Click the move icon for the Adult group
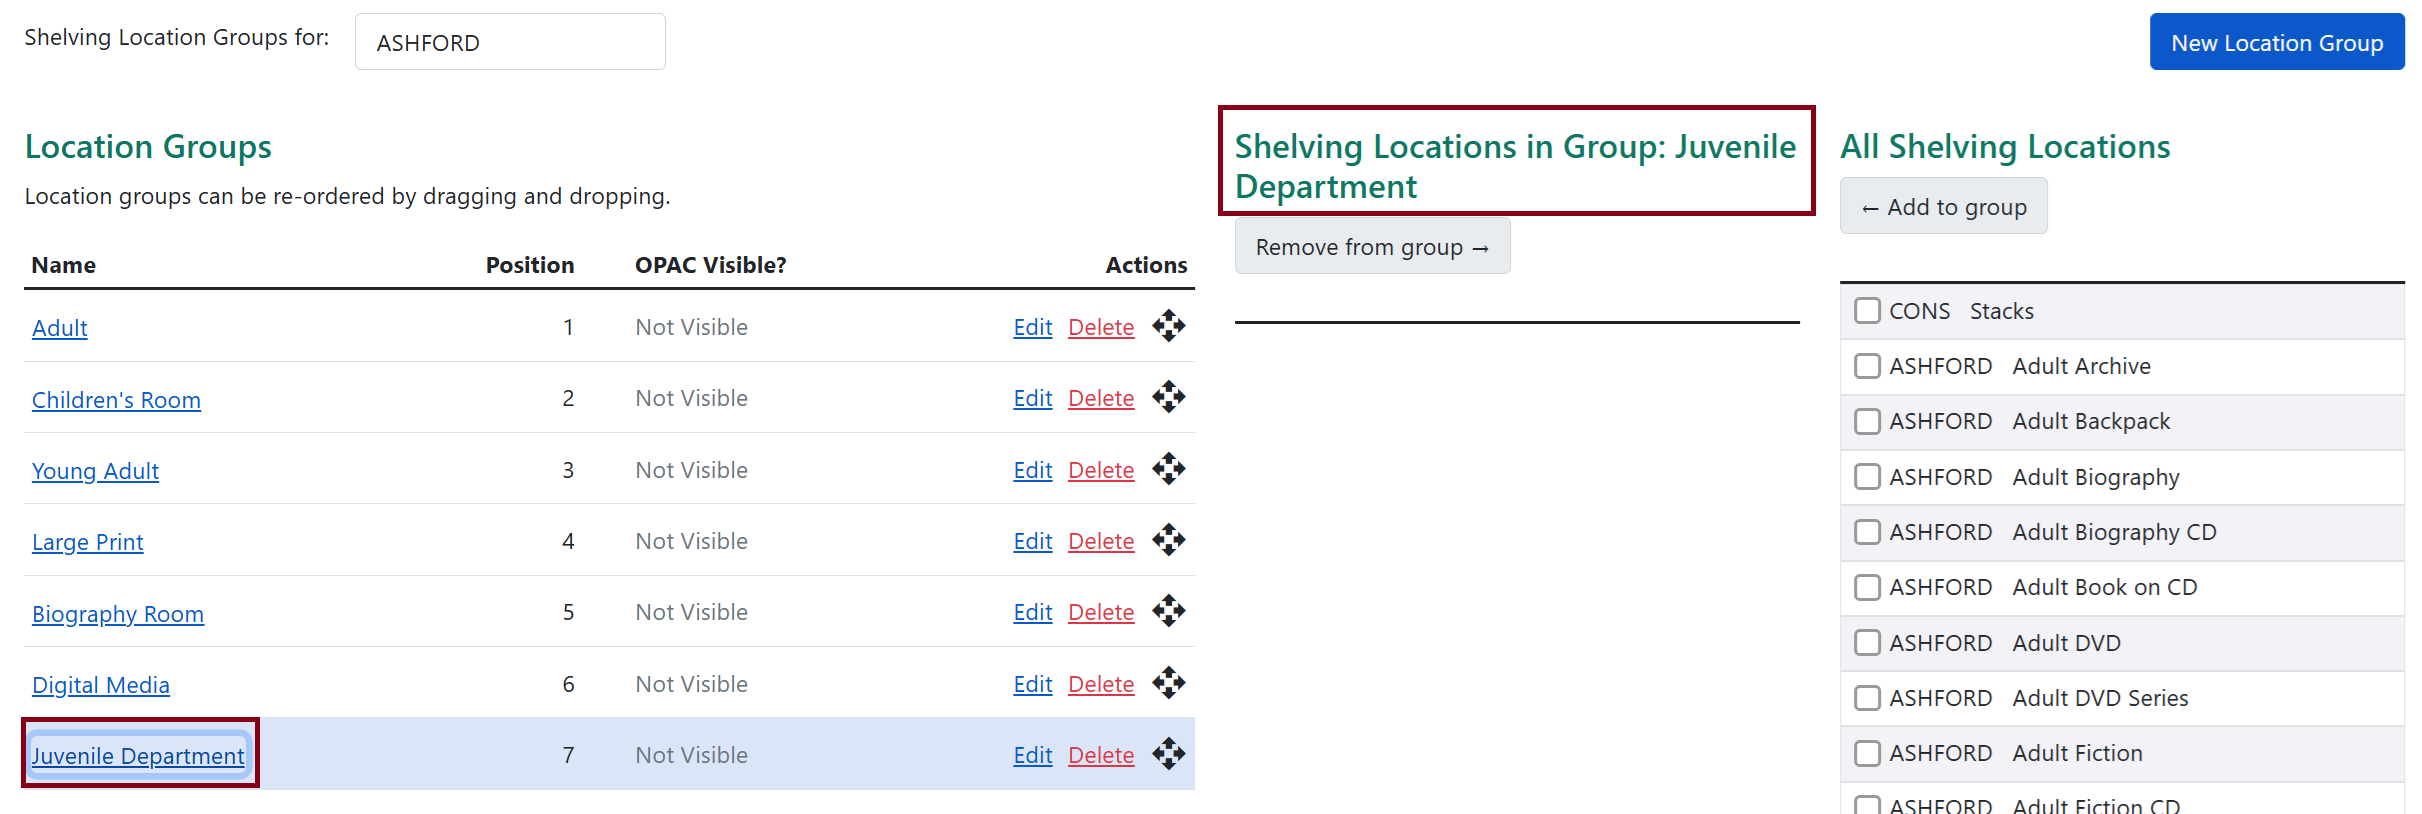Screen dimensions: 2422x814 (1169, 327)
